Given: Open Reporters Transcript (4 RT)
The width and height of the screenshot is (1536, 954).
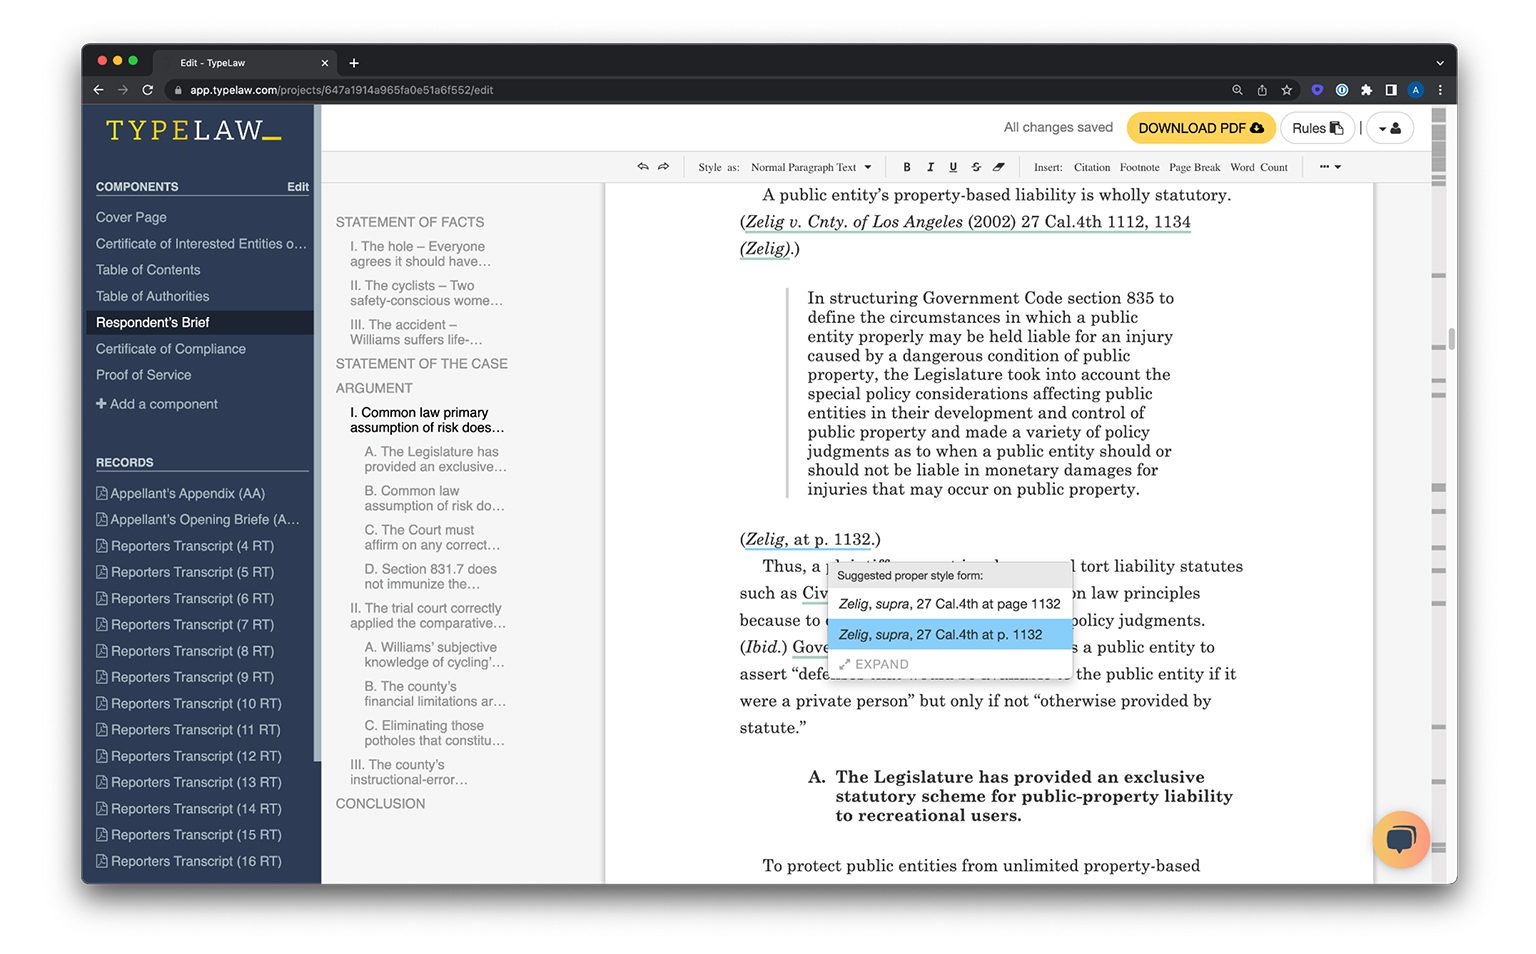Looking at the screenshot, I should (185, 546).
